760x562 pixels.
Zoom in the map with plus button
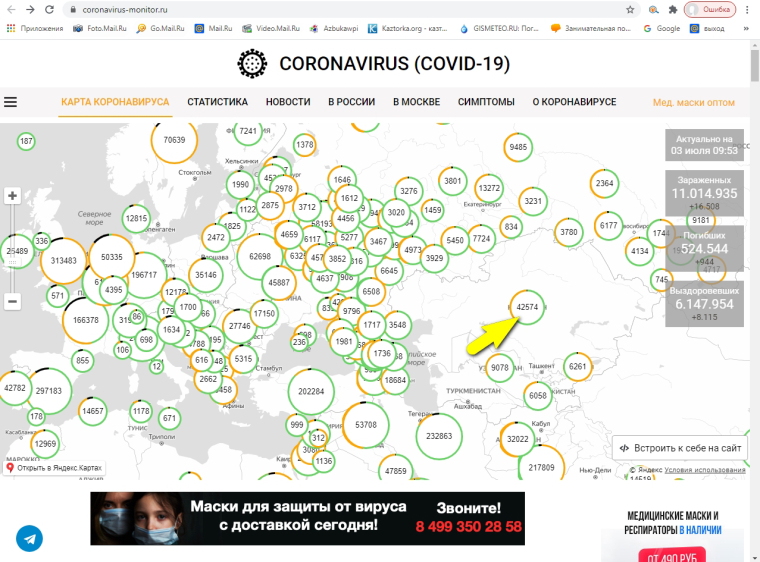pyautogui.click(x=12, y=196)
